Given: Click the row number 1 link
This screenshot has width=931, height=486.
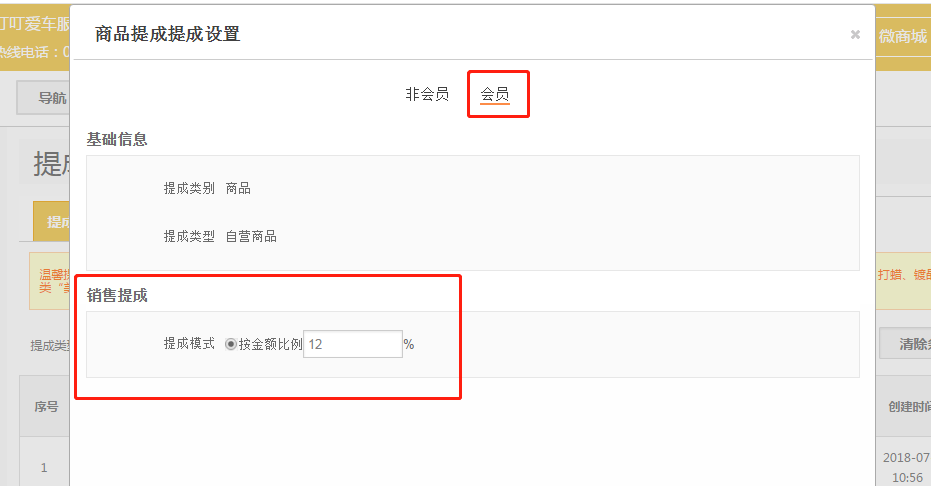Looking at the screenshot, I should [x=44, y=467].
